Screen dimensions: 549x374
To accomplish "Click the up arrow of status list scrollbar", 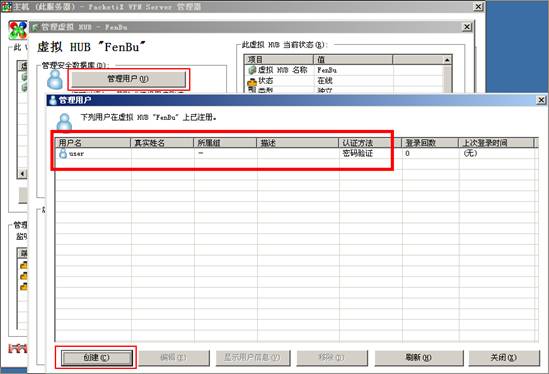I will [447, 60].
